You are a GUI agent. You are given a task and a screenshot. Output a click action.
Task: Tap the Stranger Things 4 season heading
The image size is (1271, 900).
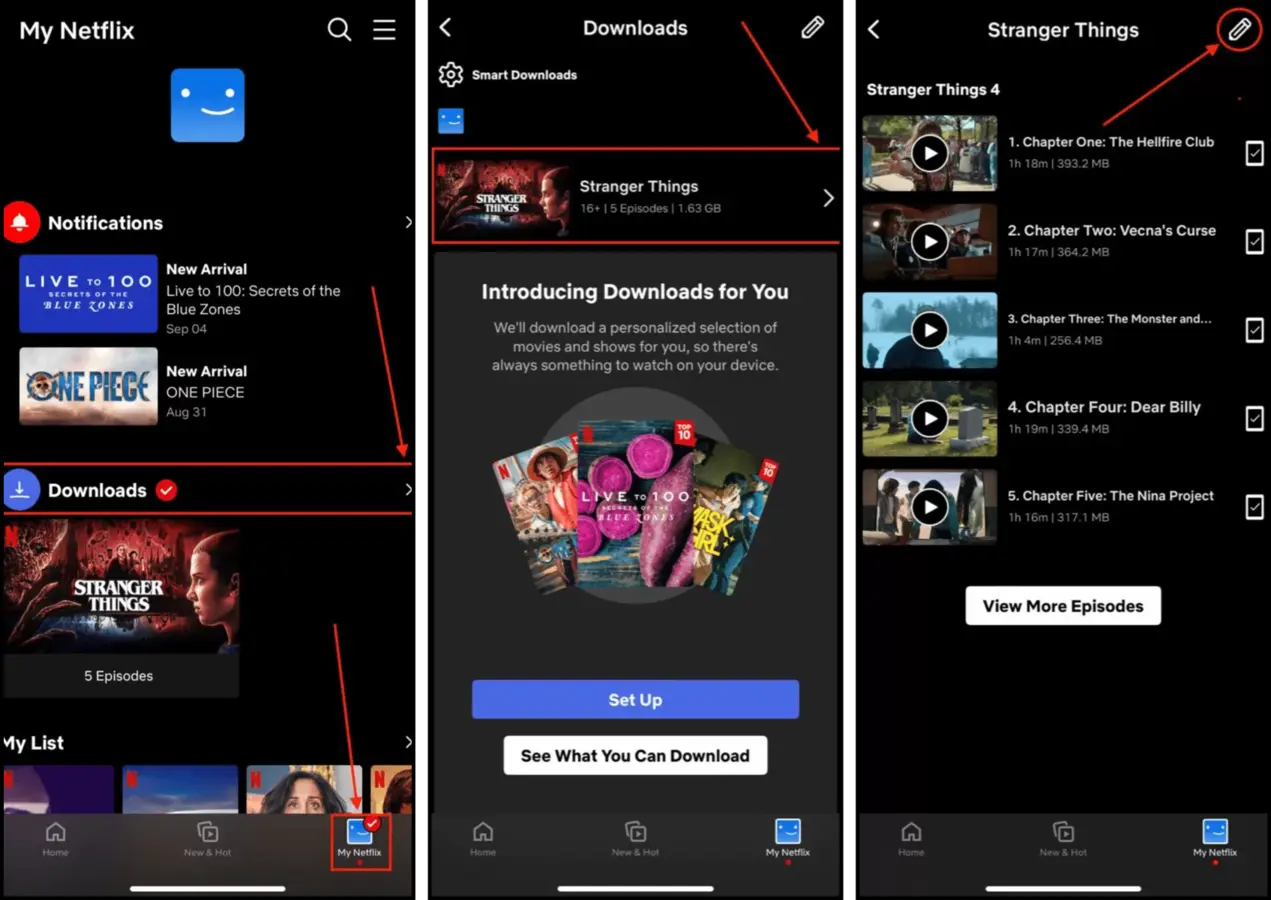point(933,90)
